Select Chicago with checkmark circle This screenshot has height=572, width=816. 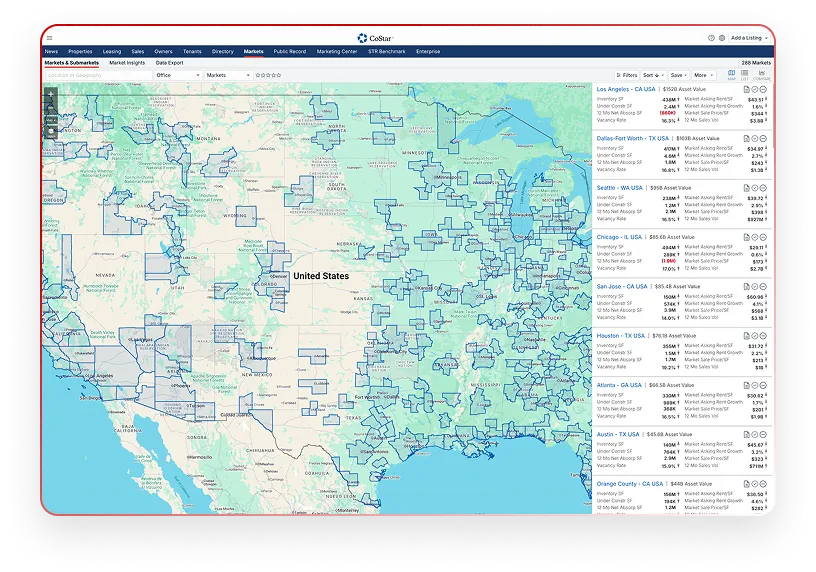coord(755,237)
